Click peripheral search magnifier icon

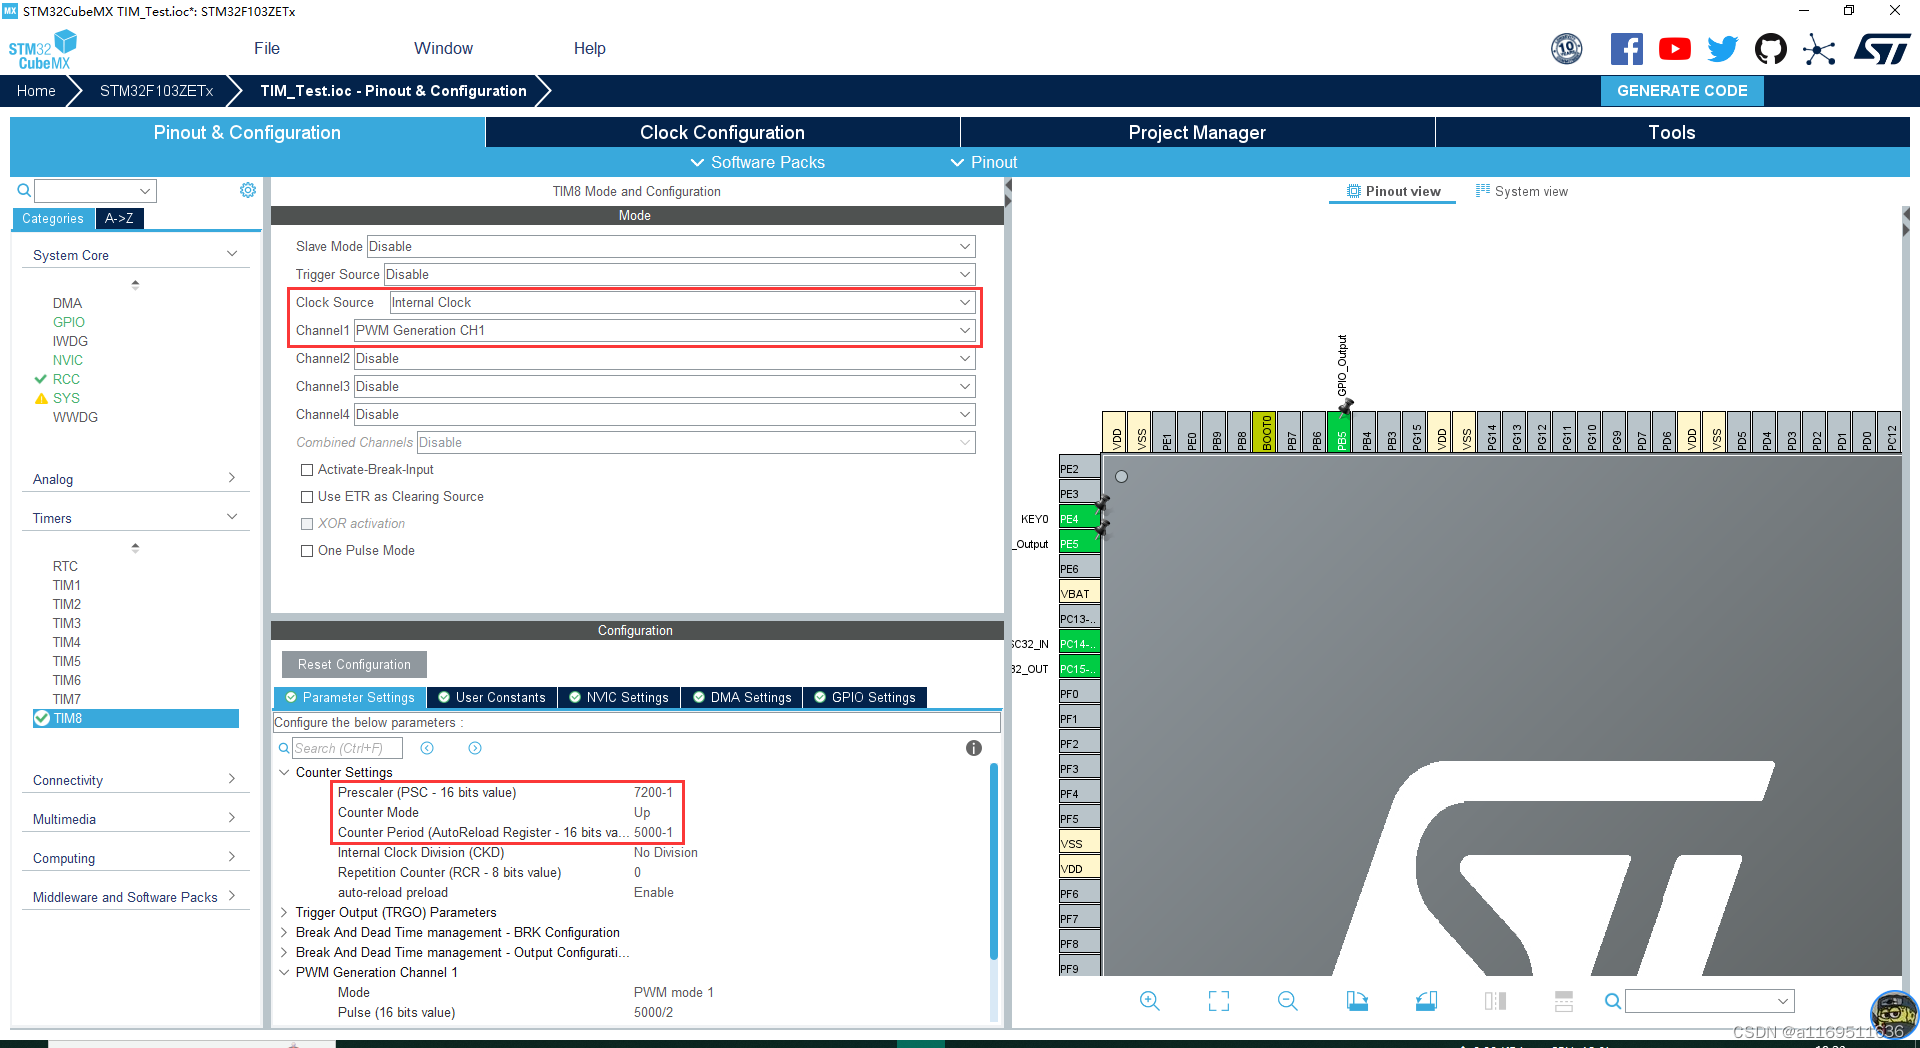click(x=24, y=190)
